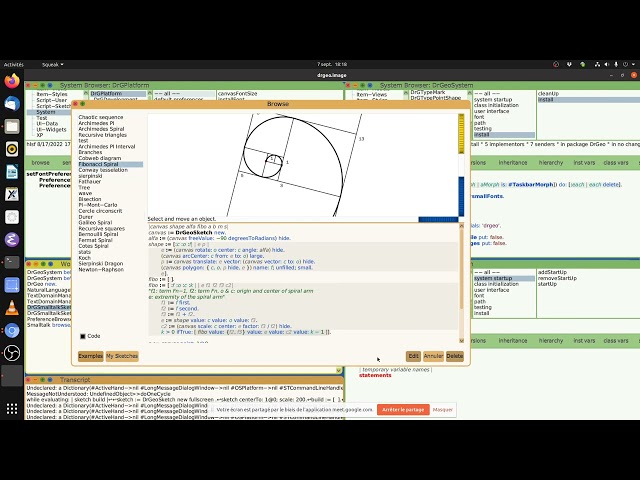
Task: Open the Terminal dock icon
Action: click(12, 262)
